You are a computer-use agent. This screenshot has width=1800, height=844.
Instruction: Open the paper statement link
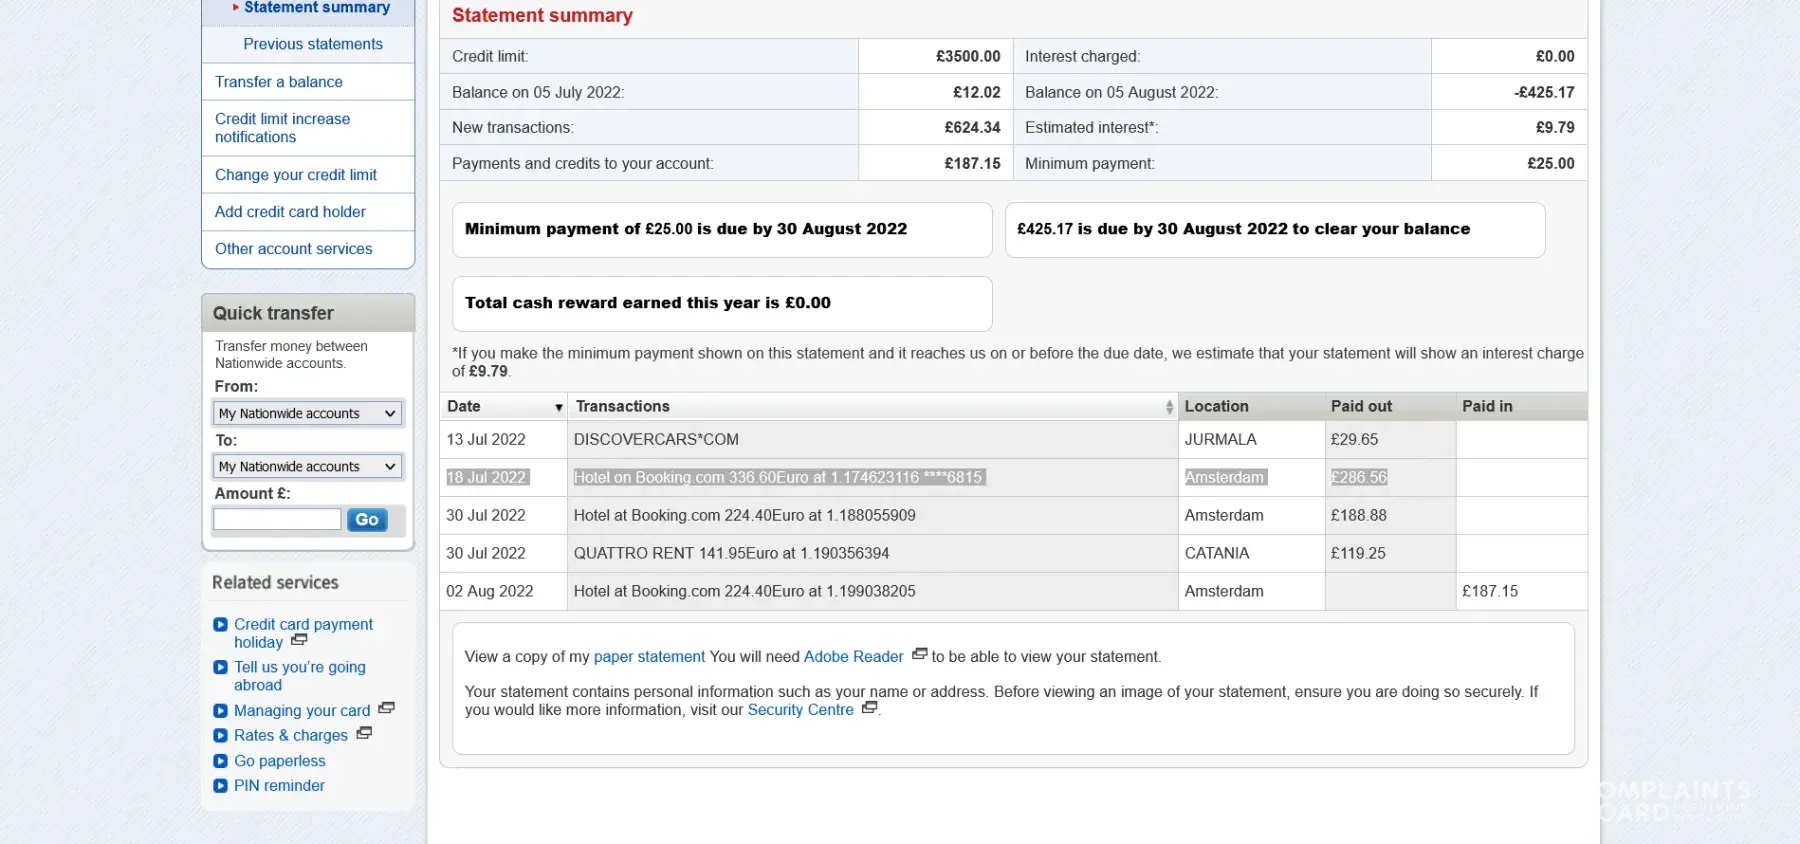pyautogui.click(x=649, y=657)
